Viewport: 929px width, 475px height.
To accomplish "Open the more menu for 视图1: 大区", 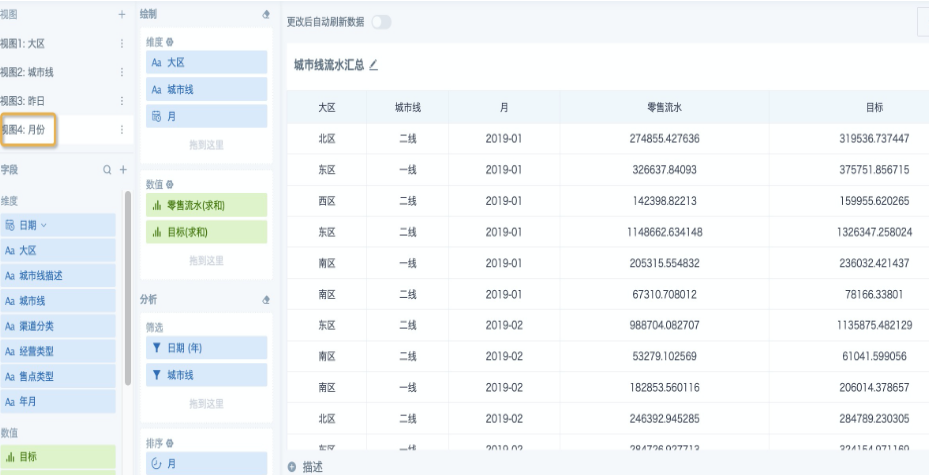I will pos(121,44).
